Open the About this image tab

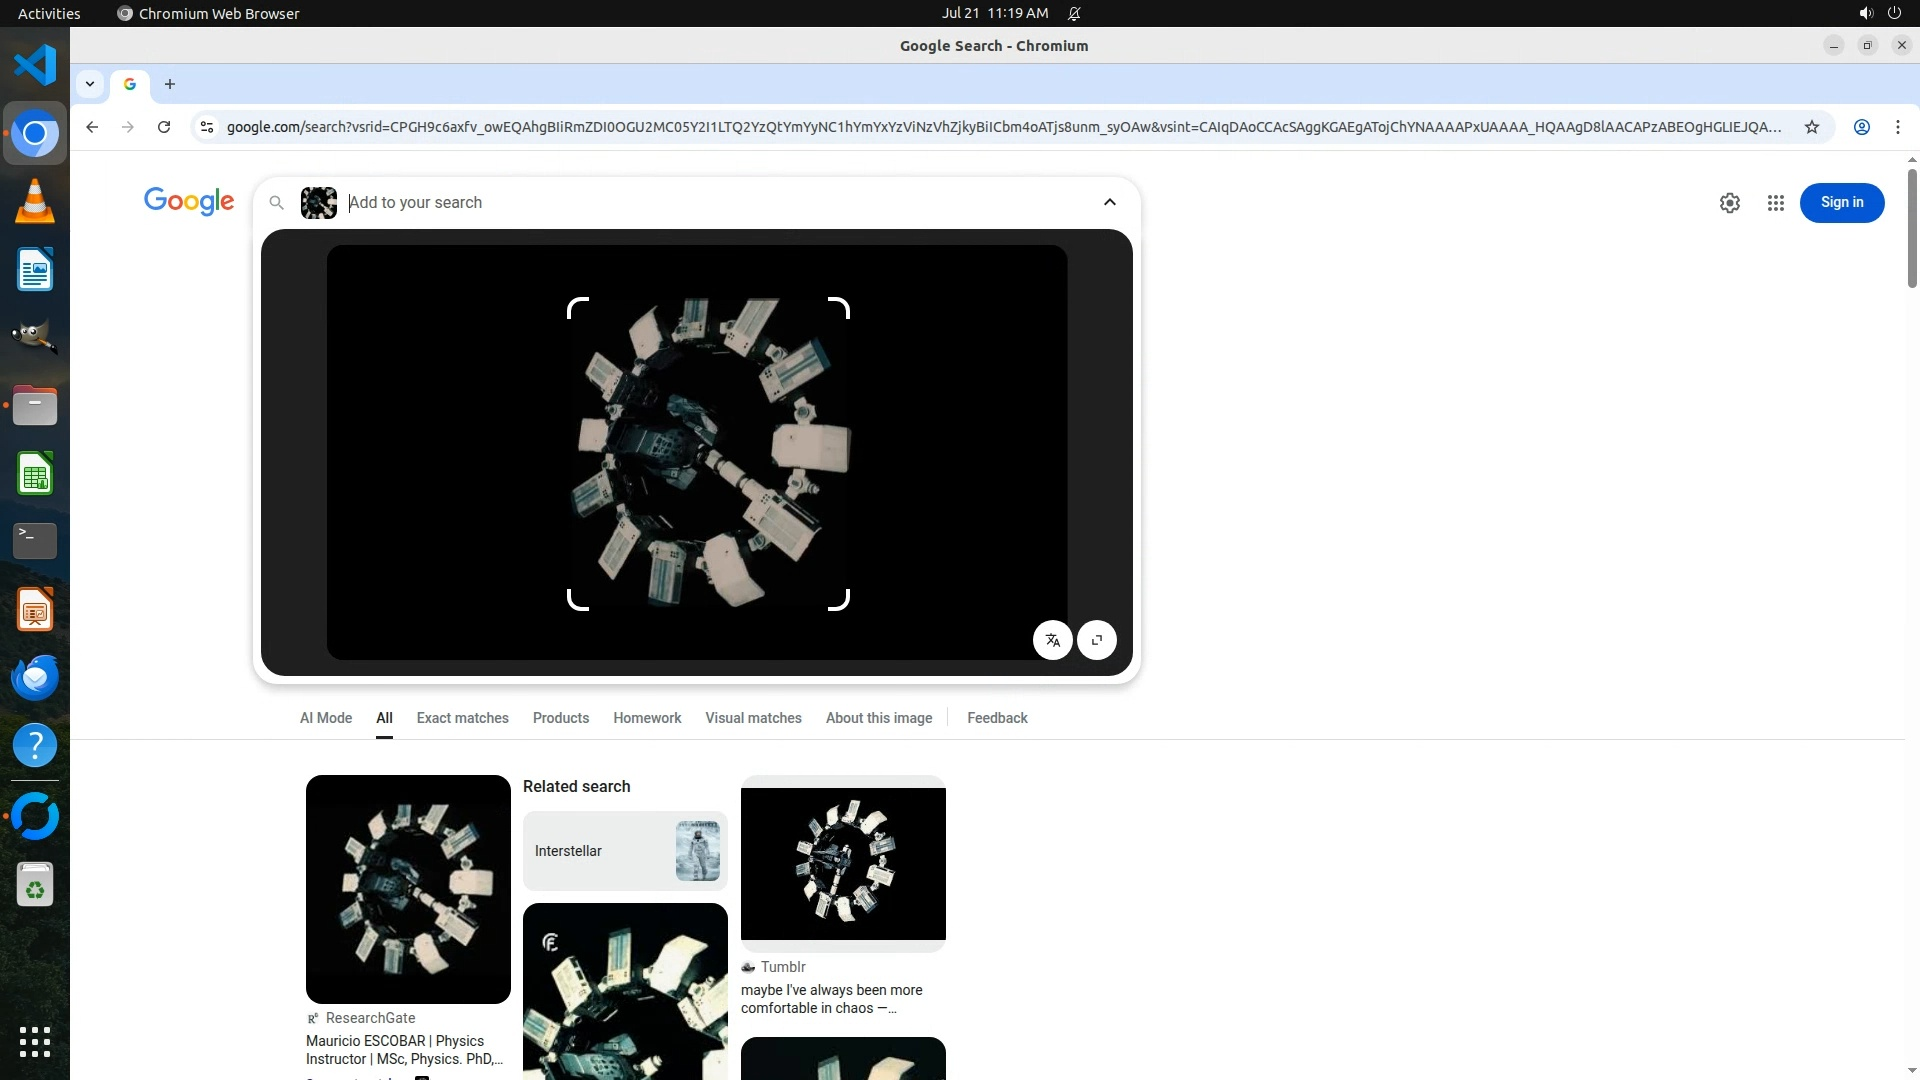[x=878, y=718]
